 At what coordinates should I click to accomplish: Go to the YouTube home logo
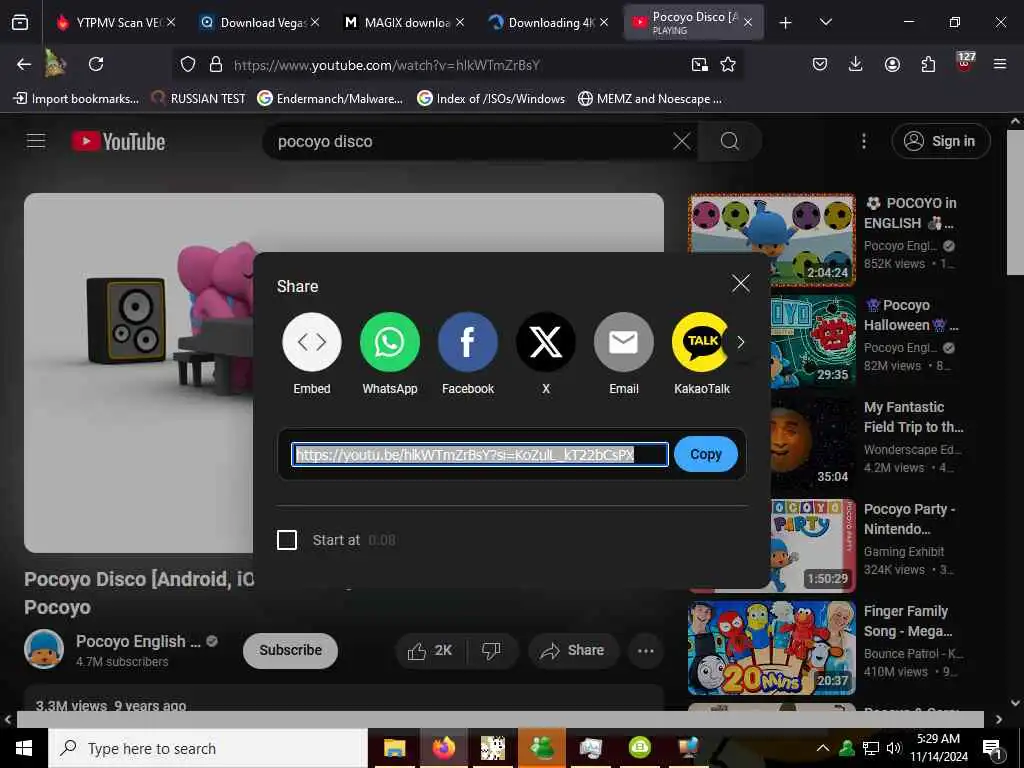pyautogui.click(x=118, y=141)
